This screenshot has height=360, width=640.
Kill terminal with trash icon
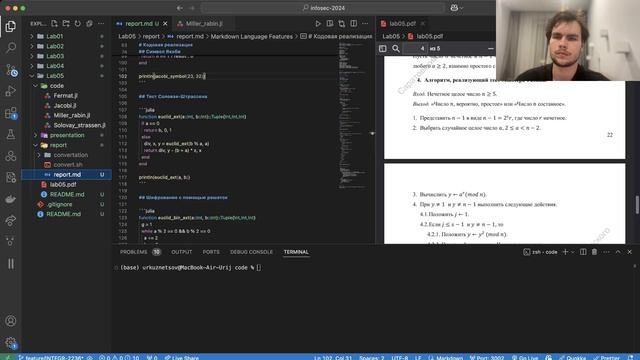tap(594, 252)
